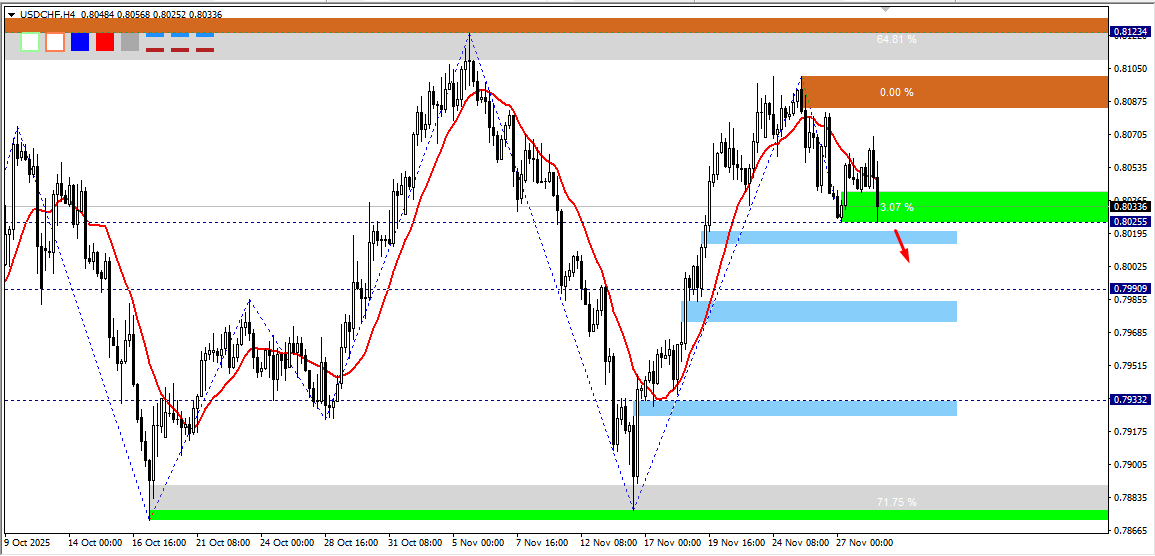
Task: Click the 0.79909 price level tag
Action: [1130, 289]
